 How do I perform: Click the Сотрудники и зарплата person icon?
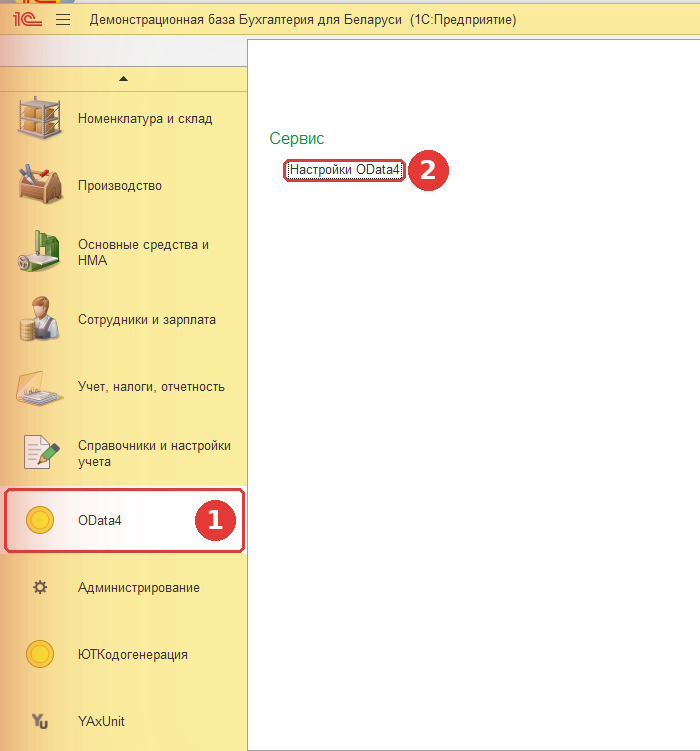[40, 319]
